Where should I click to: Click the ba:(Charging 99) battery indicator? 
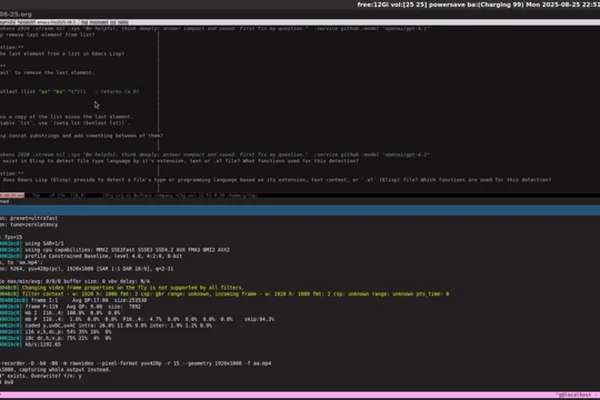click(x=495, y=5)
